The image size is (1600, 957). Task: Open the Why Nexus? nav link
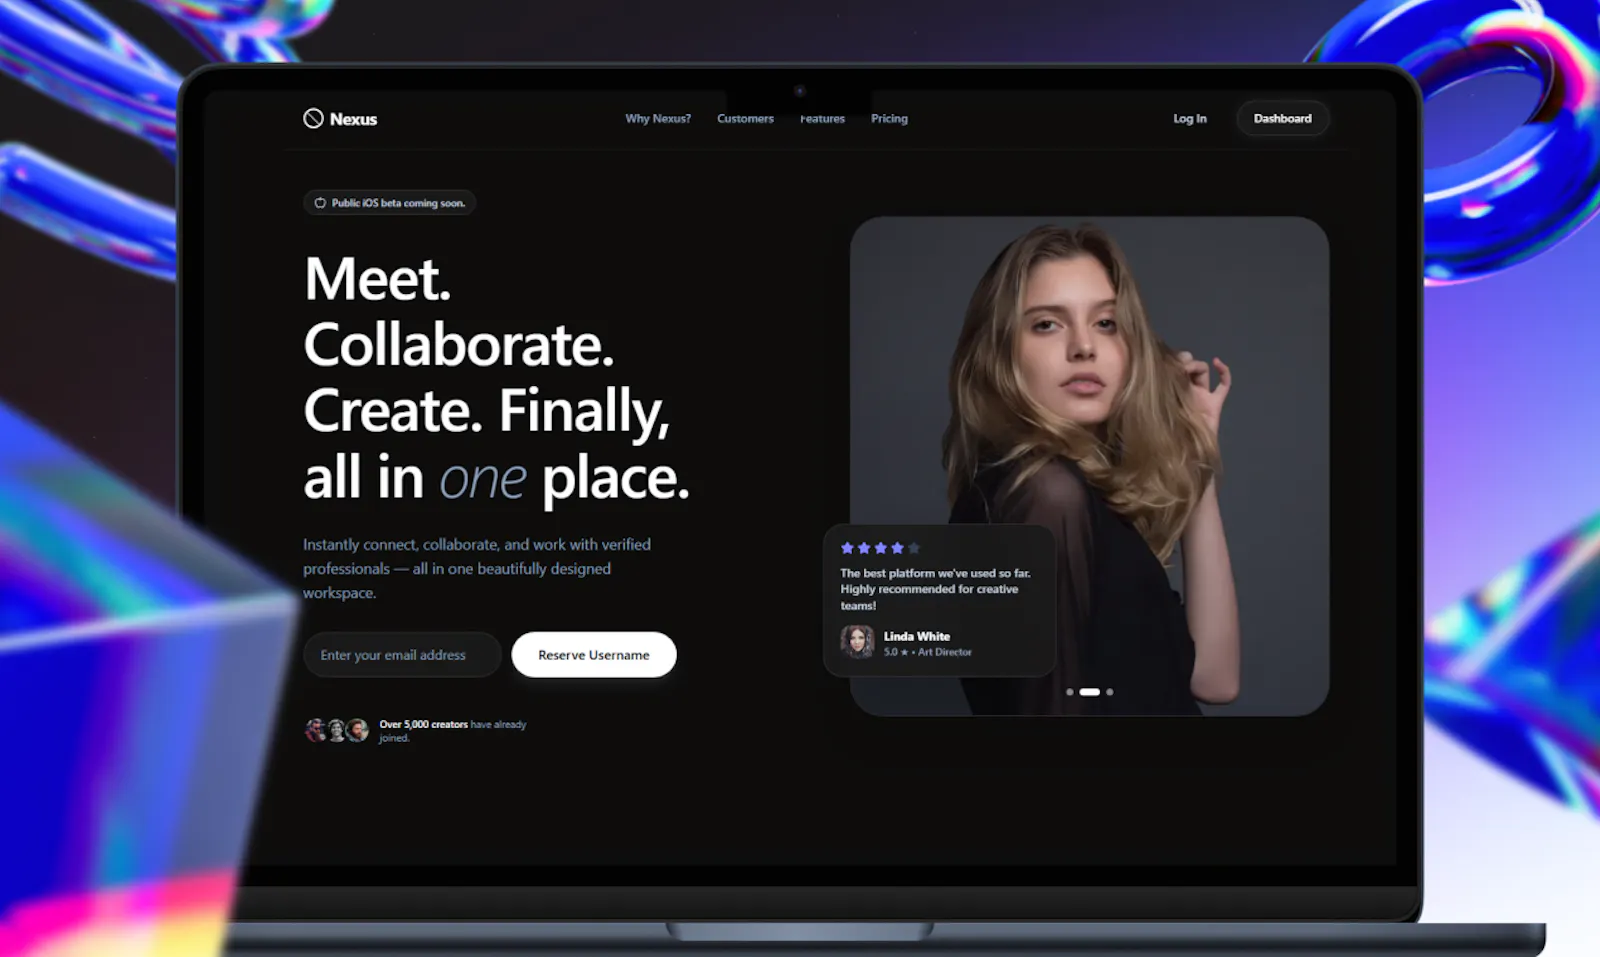(x=658, y=118)
